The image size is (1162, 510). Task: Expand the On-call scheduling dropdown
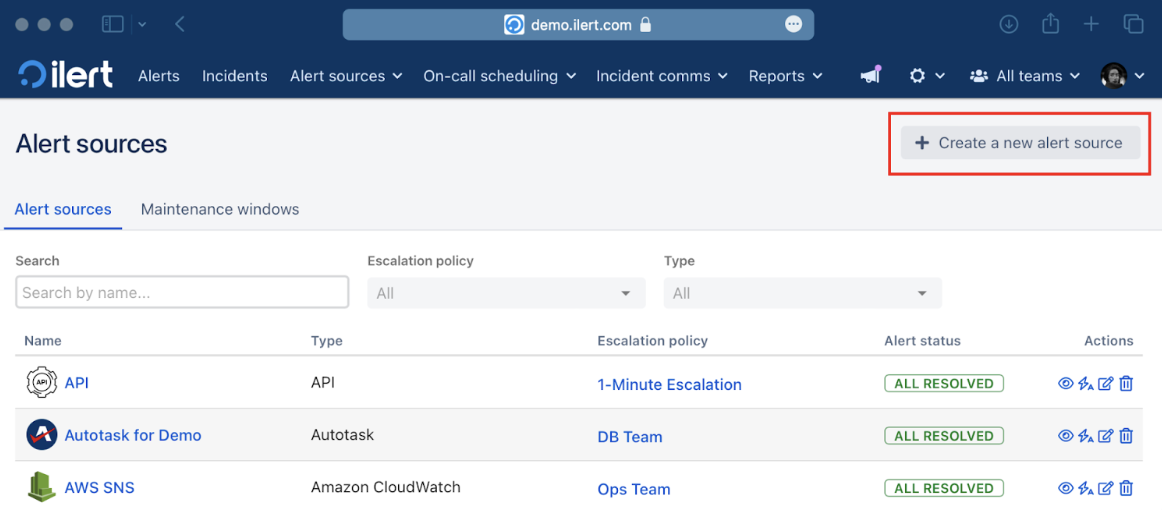pos(499,76)
